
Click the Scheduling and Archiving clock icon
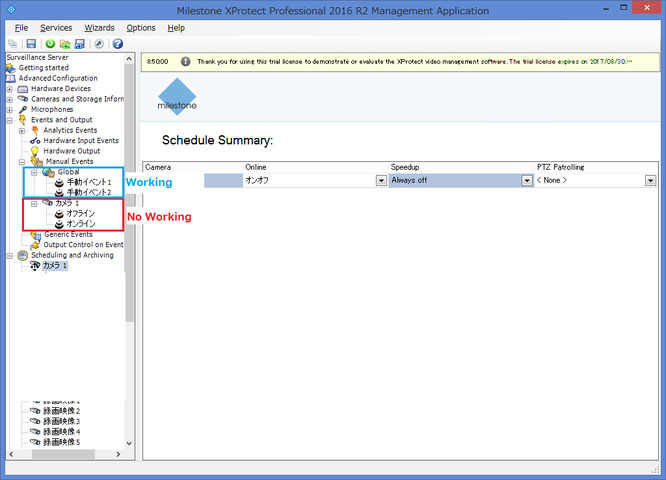(22, 255)
